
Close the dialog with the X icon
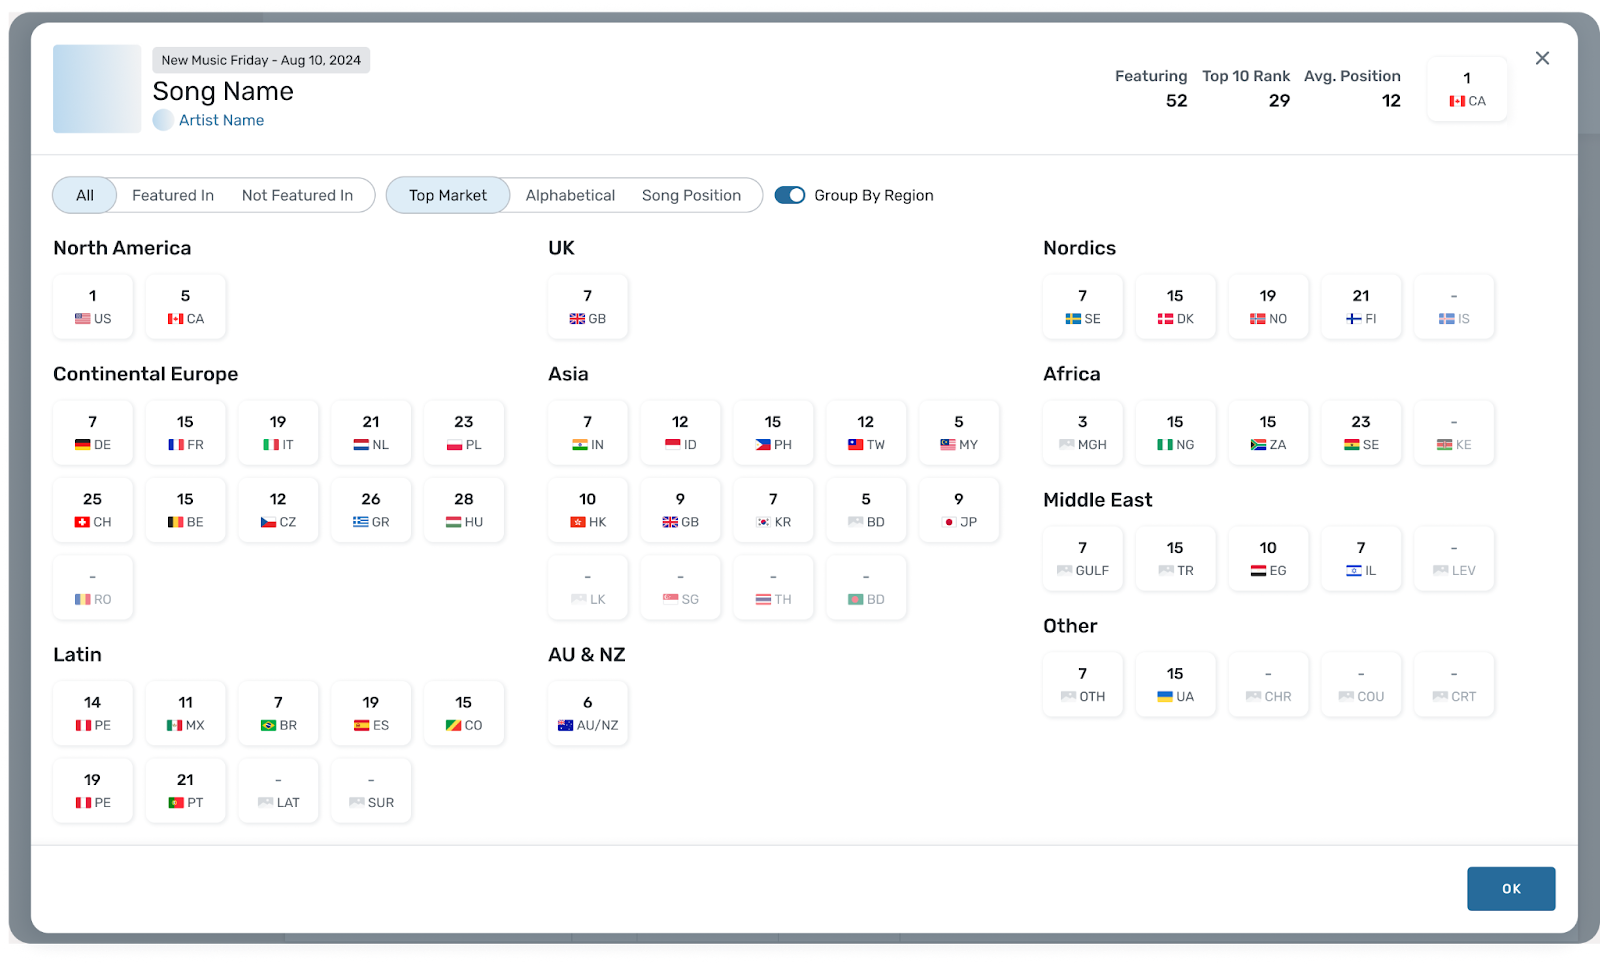pyautogui.click(x=1542, y=58)
